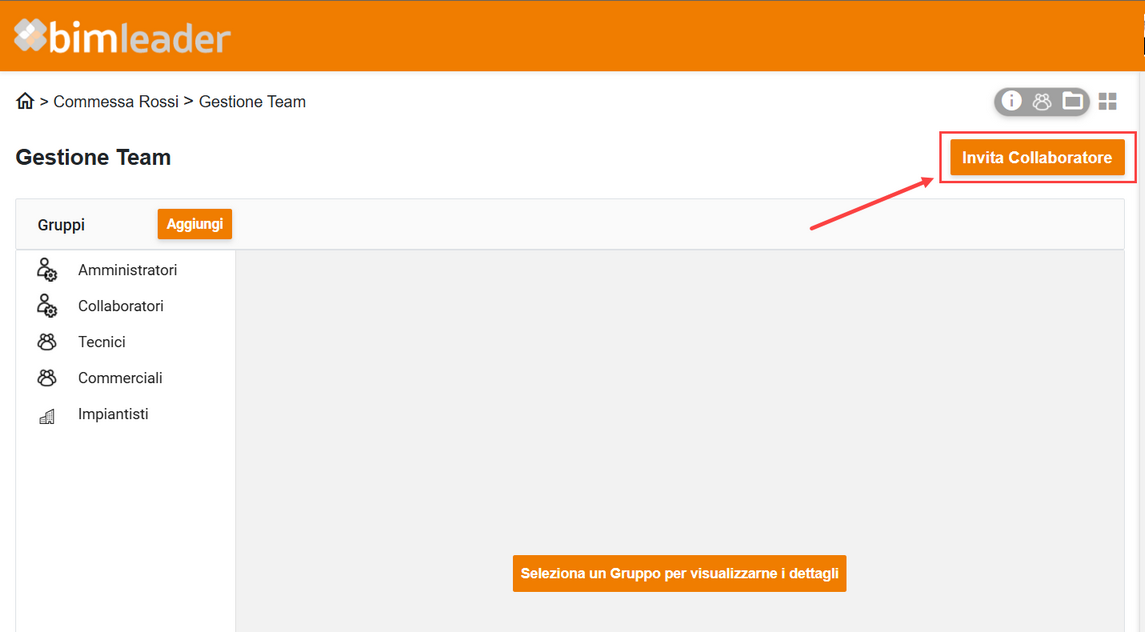1145x632 pixels.
Task: Go to home via house icon
Action: (x=26, y=101)
